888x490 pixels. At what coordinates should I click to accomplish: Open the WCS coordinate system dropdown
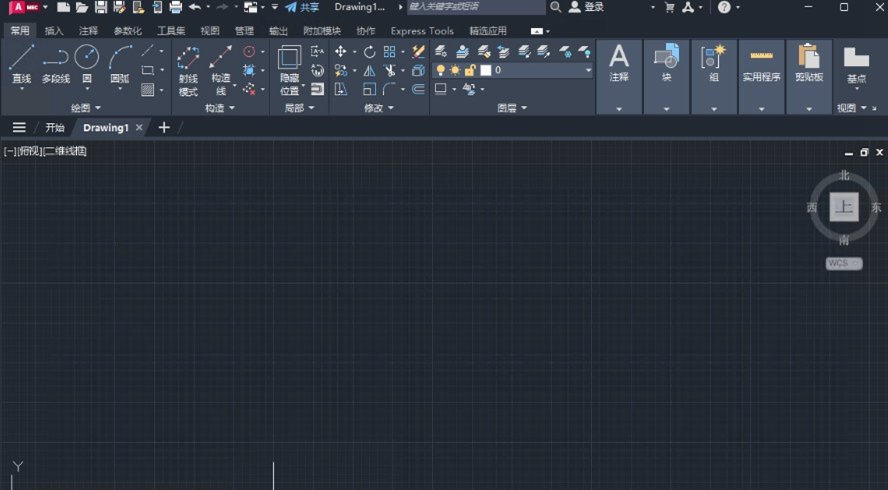click(x=844, y=263)
